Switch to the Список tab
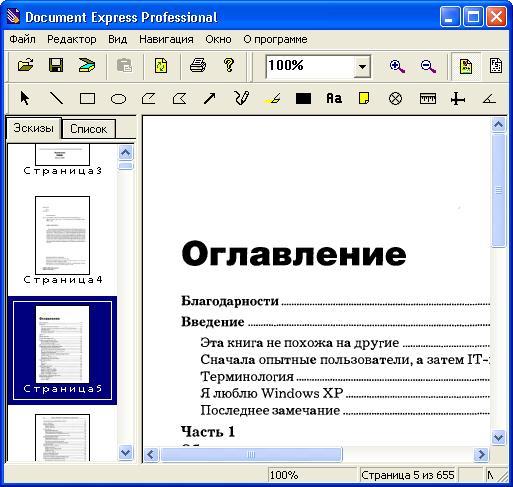 tap(89, 129)
